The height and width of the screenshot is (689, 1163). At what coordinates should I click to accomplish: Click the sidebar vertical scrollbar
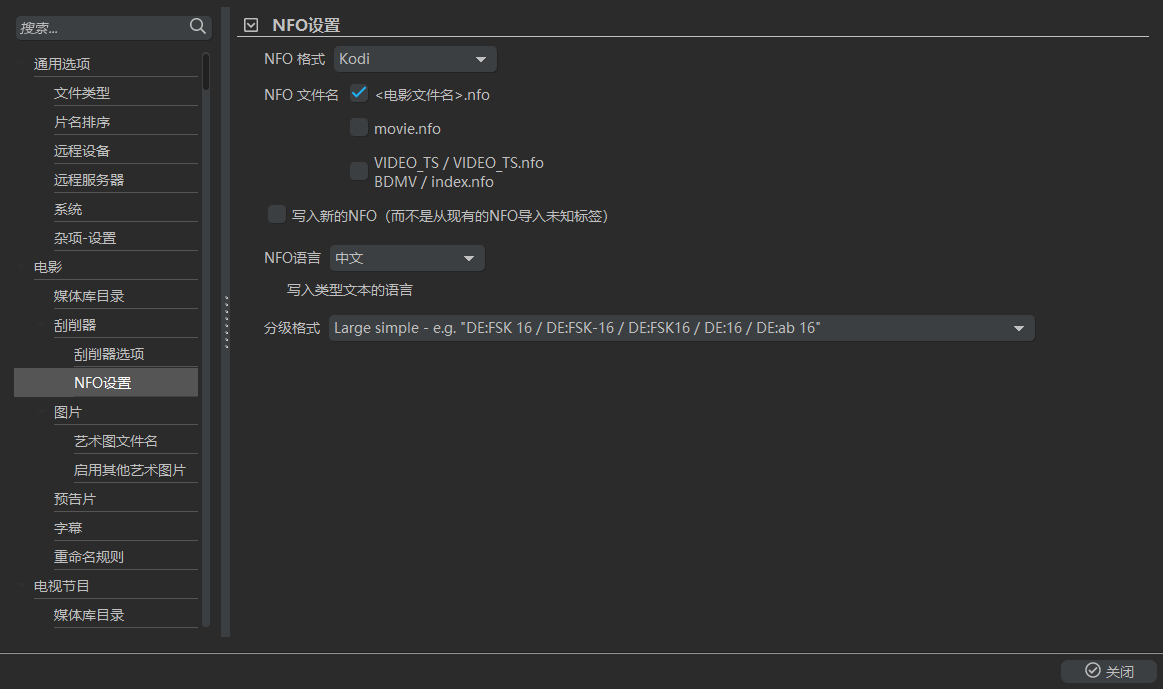click(x=206, y=72)
